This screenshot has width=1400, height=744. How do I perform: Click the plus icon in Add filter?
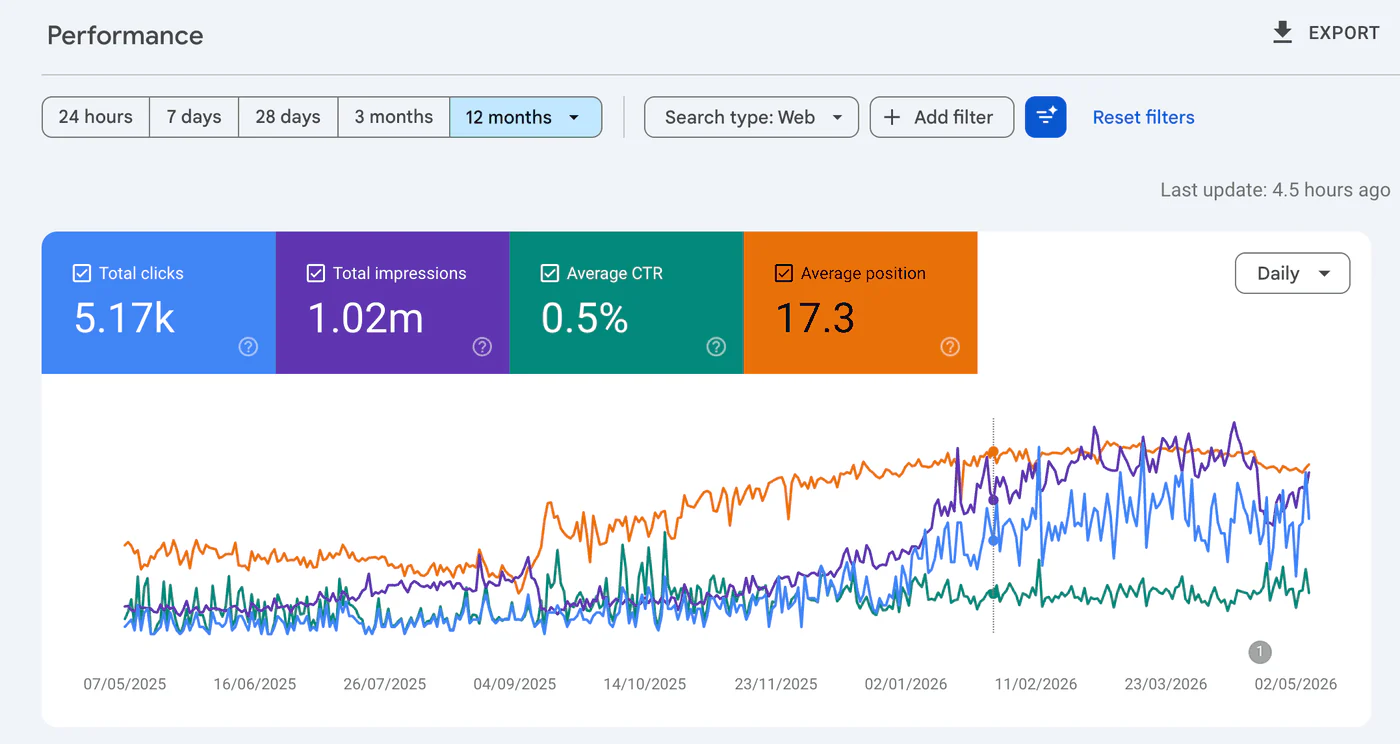point(892,117)
